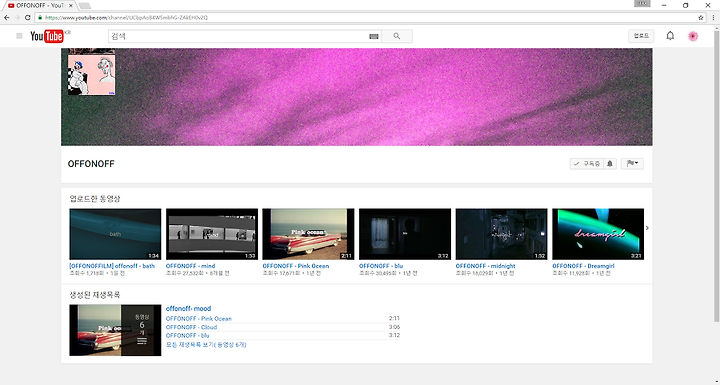720x385 pixels.
Task: Open the YouTube hamburger guide menu
Action: tap(19, 36)
